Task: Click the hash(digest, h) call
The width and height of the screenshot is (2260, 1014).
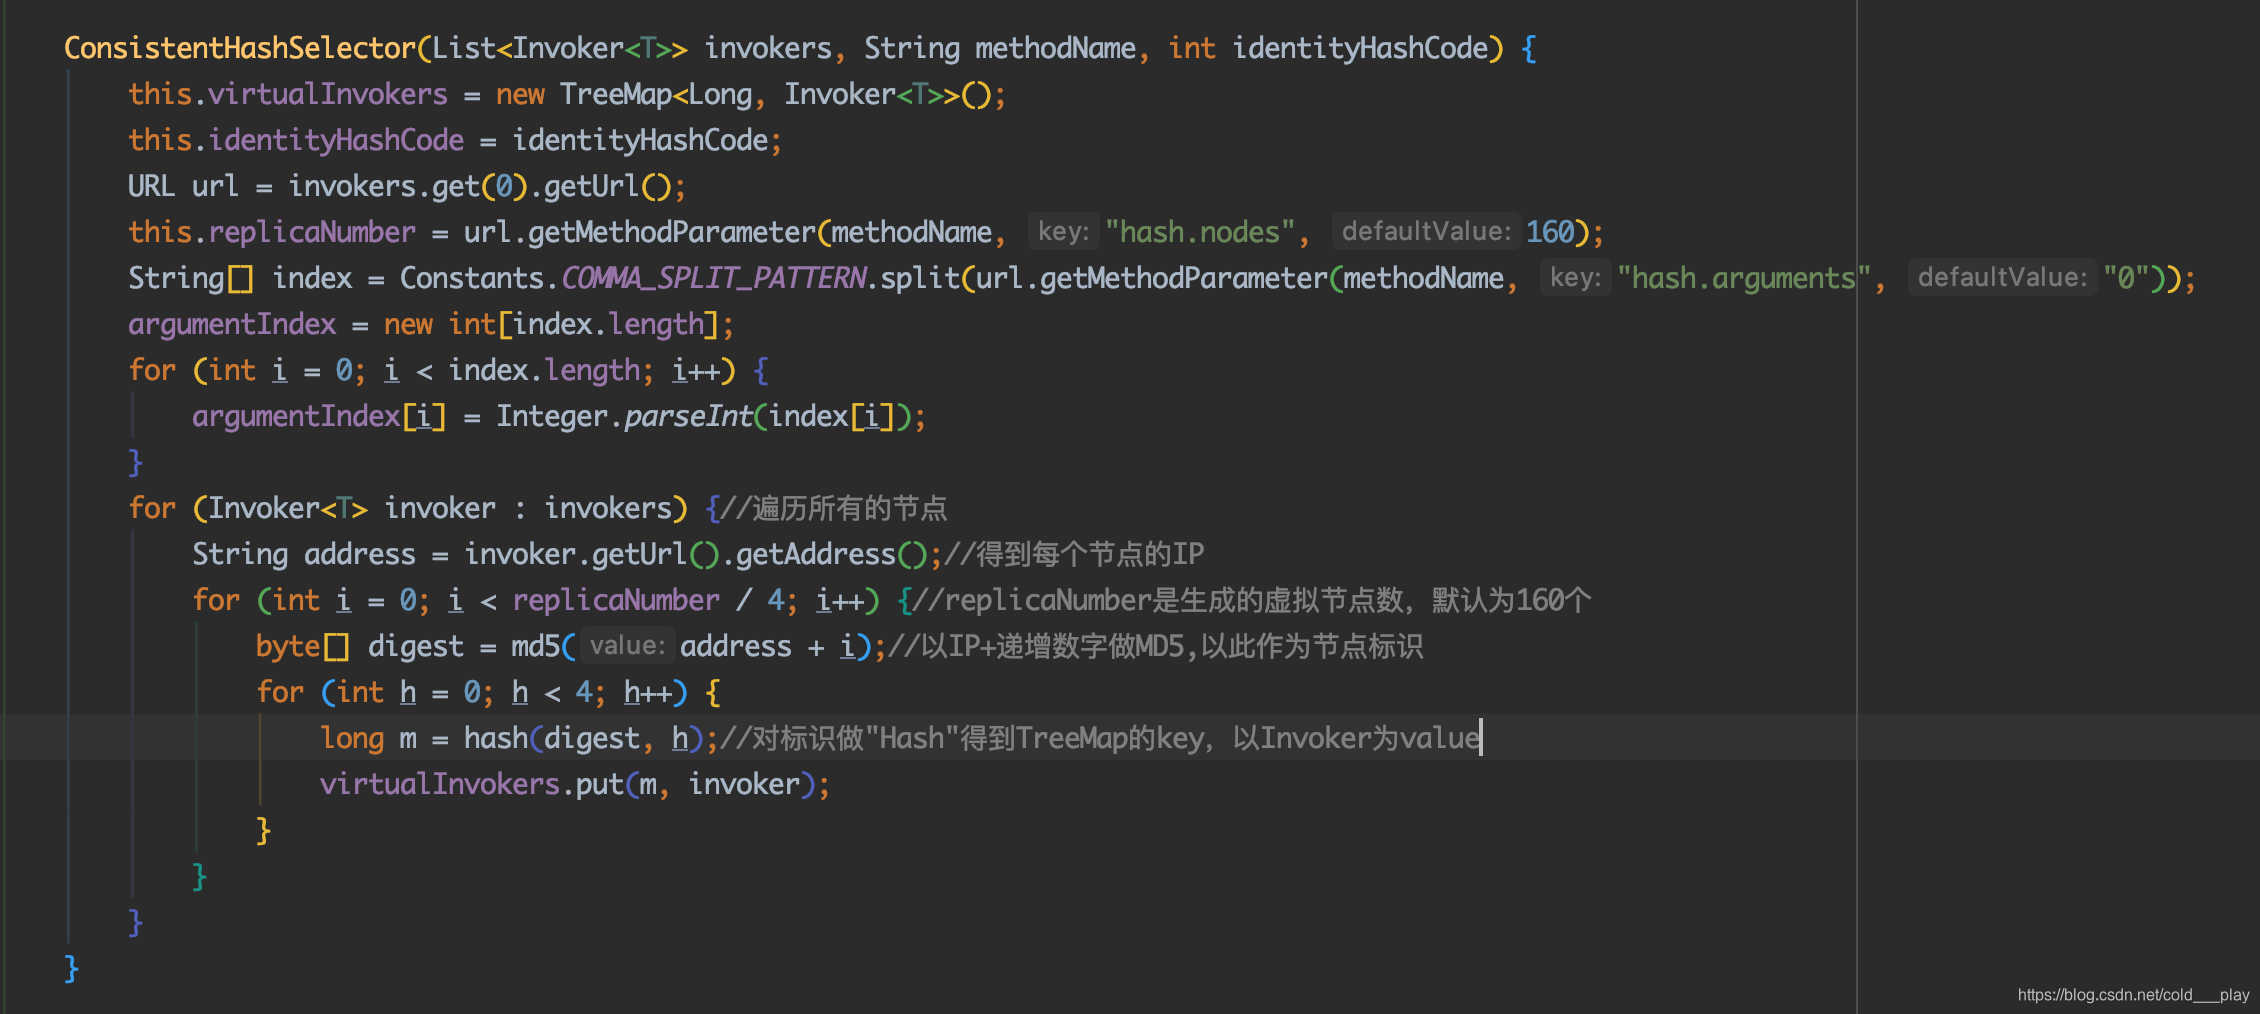Action: point(584,738)
